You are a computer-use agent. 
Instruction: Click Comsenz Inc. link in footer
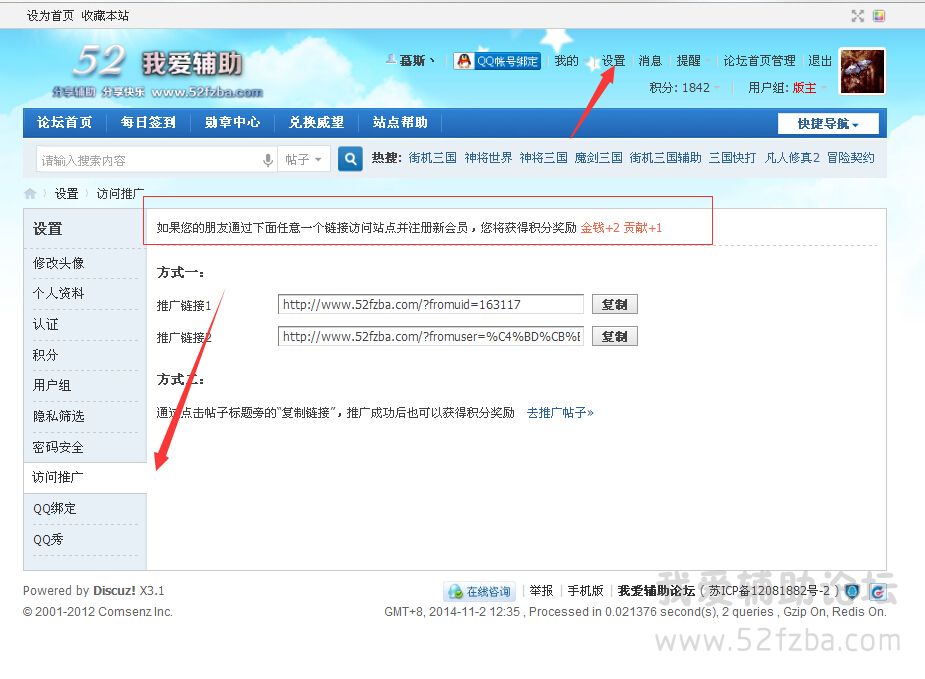click(x=135, y=612)
